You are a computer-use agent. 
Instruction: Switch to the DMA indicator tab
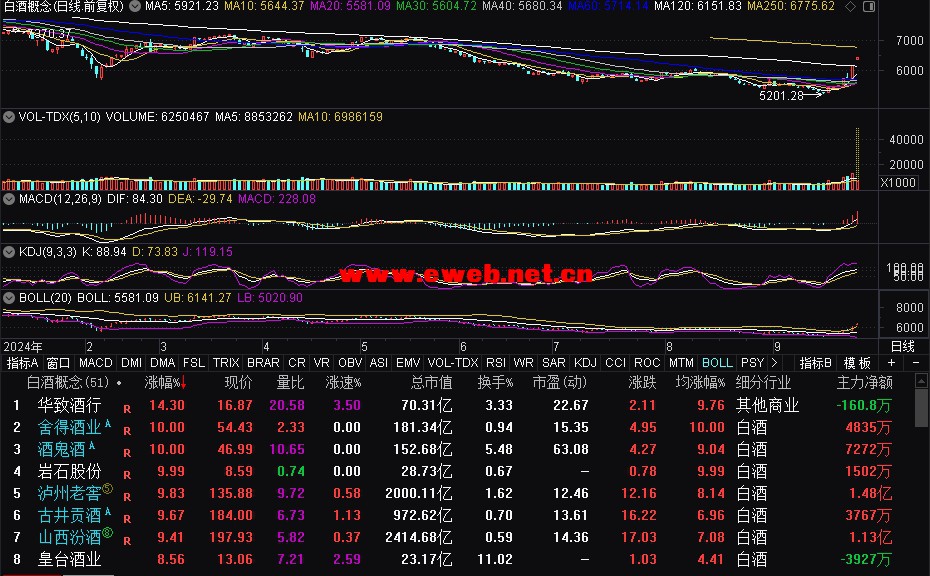pos(163,362)
